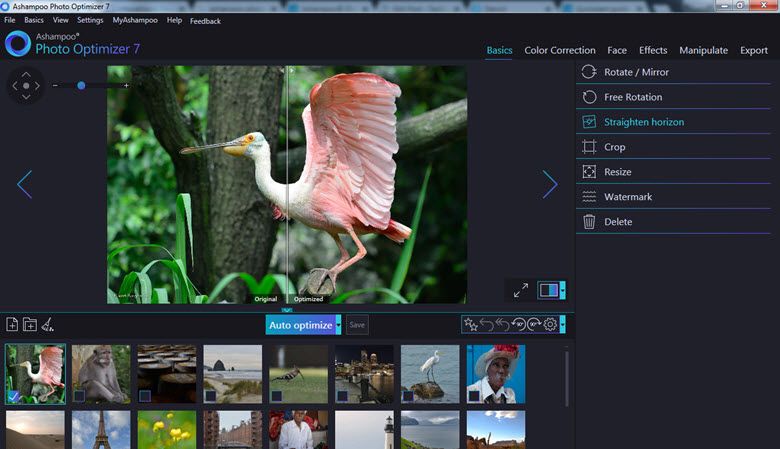Open the Settings menu
The image size is (780, 449).
pos(90,20)
